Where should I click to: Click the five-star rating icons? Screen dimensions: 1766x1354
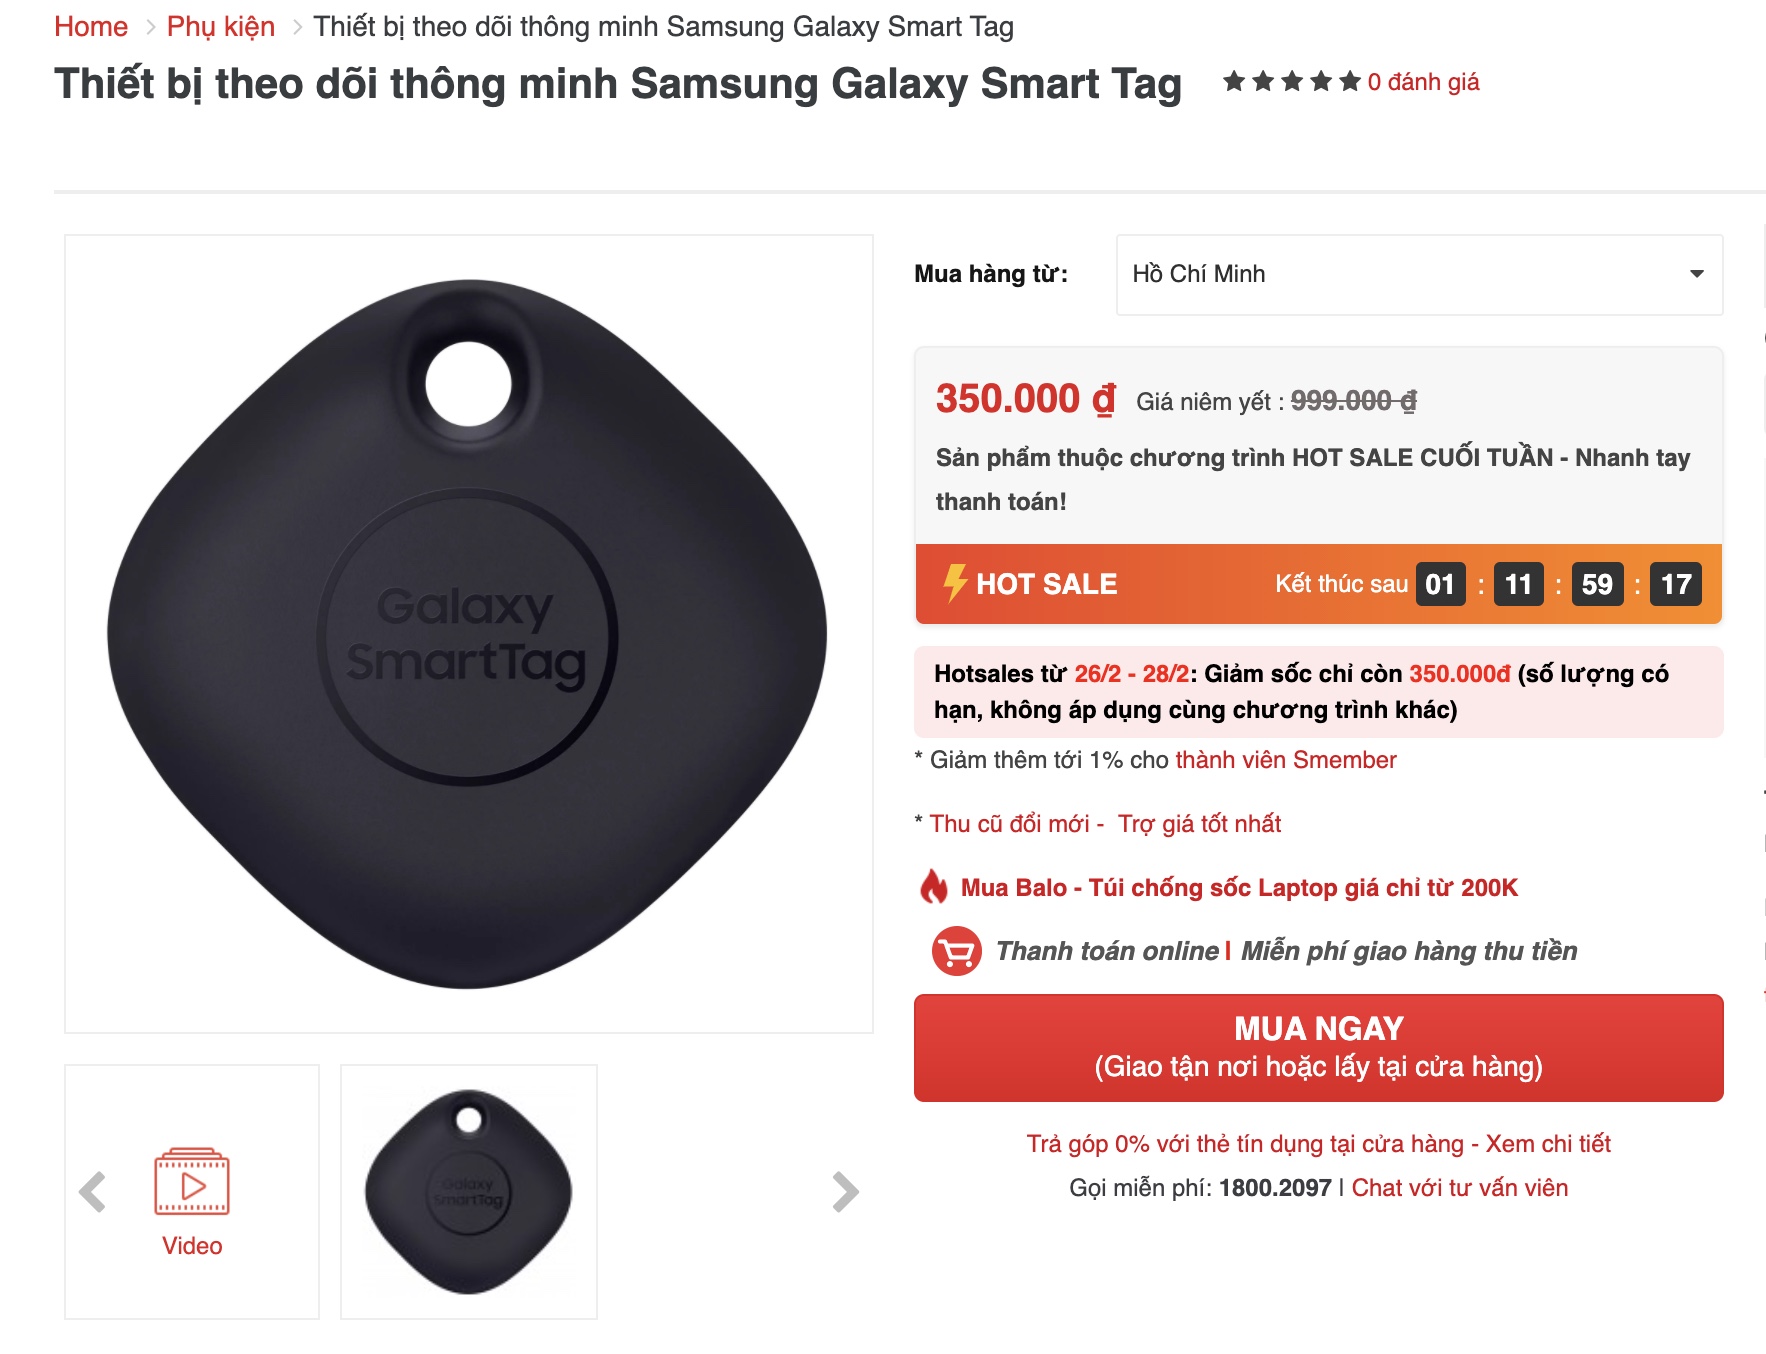pyautogui.click(x=1292, y=81)
